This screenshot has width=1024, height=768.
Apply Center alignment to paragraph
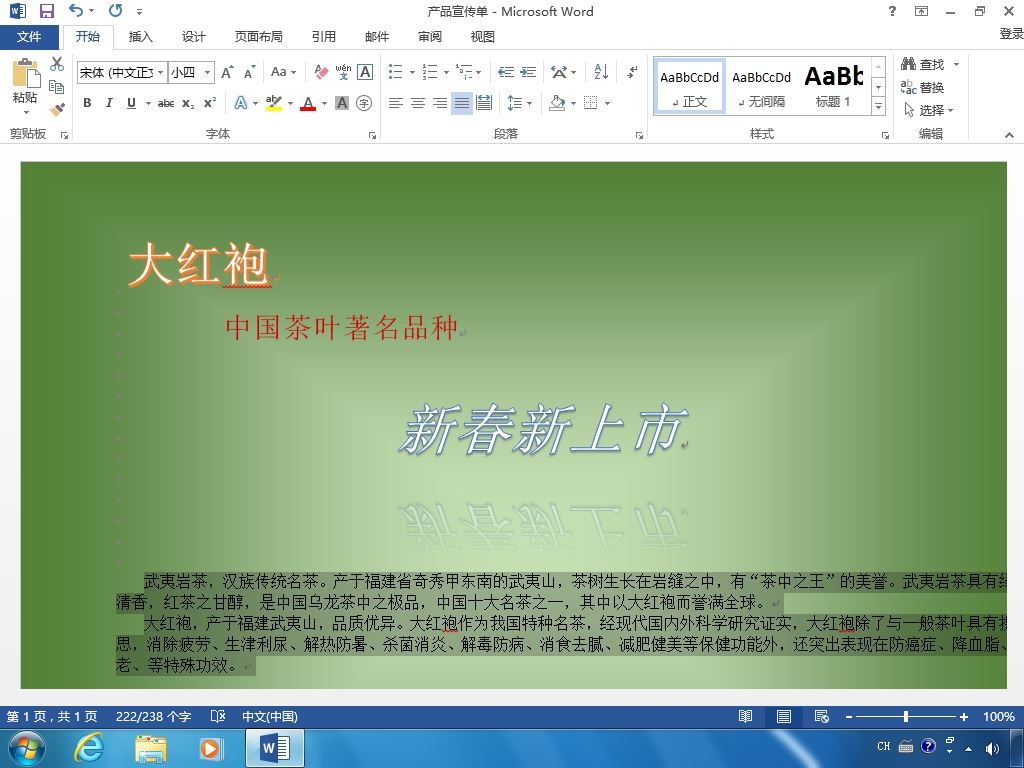tap(418, 103)
